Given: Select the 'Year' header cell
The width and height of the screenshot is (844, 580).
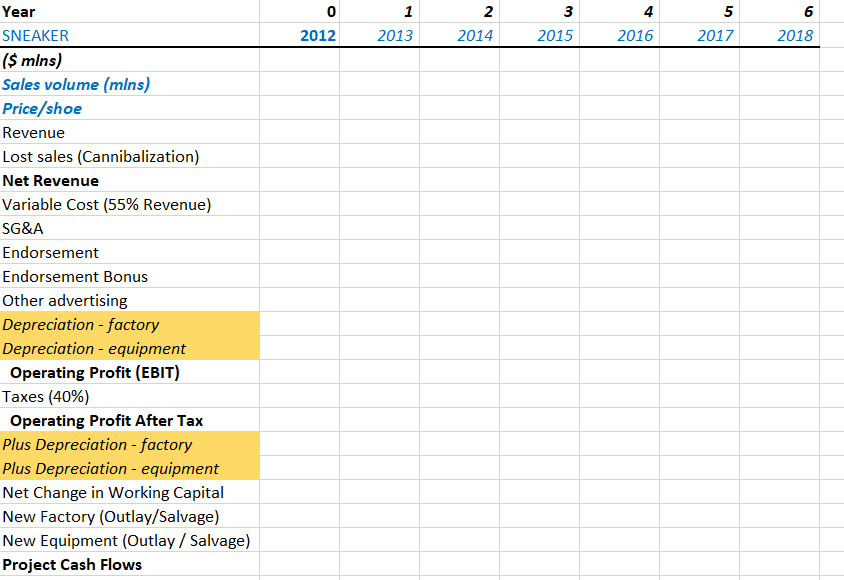Looking at the screenshot, I should click(130, 11).
